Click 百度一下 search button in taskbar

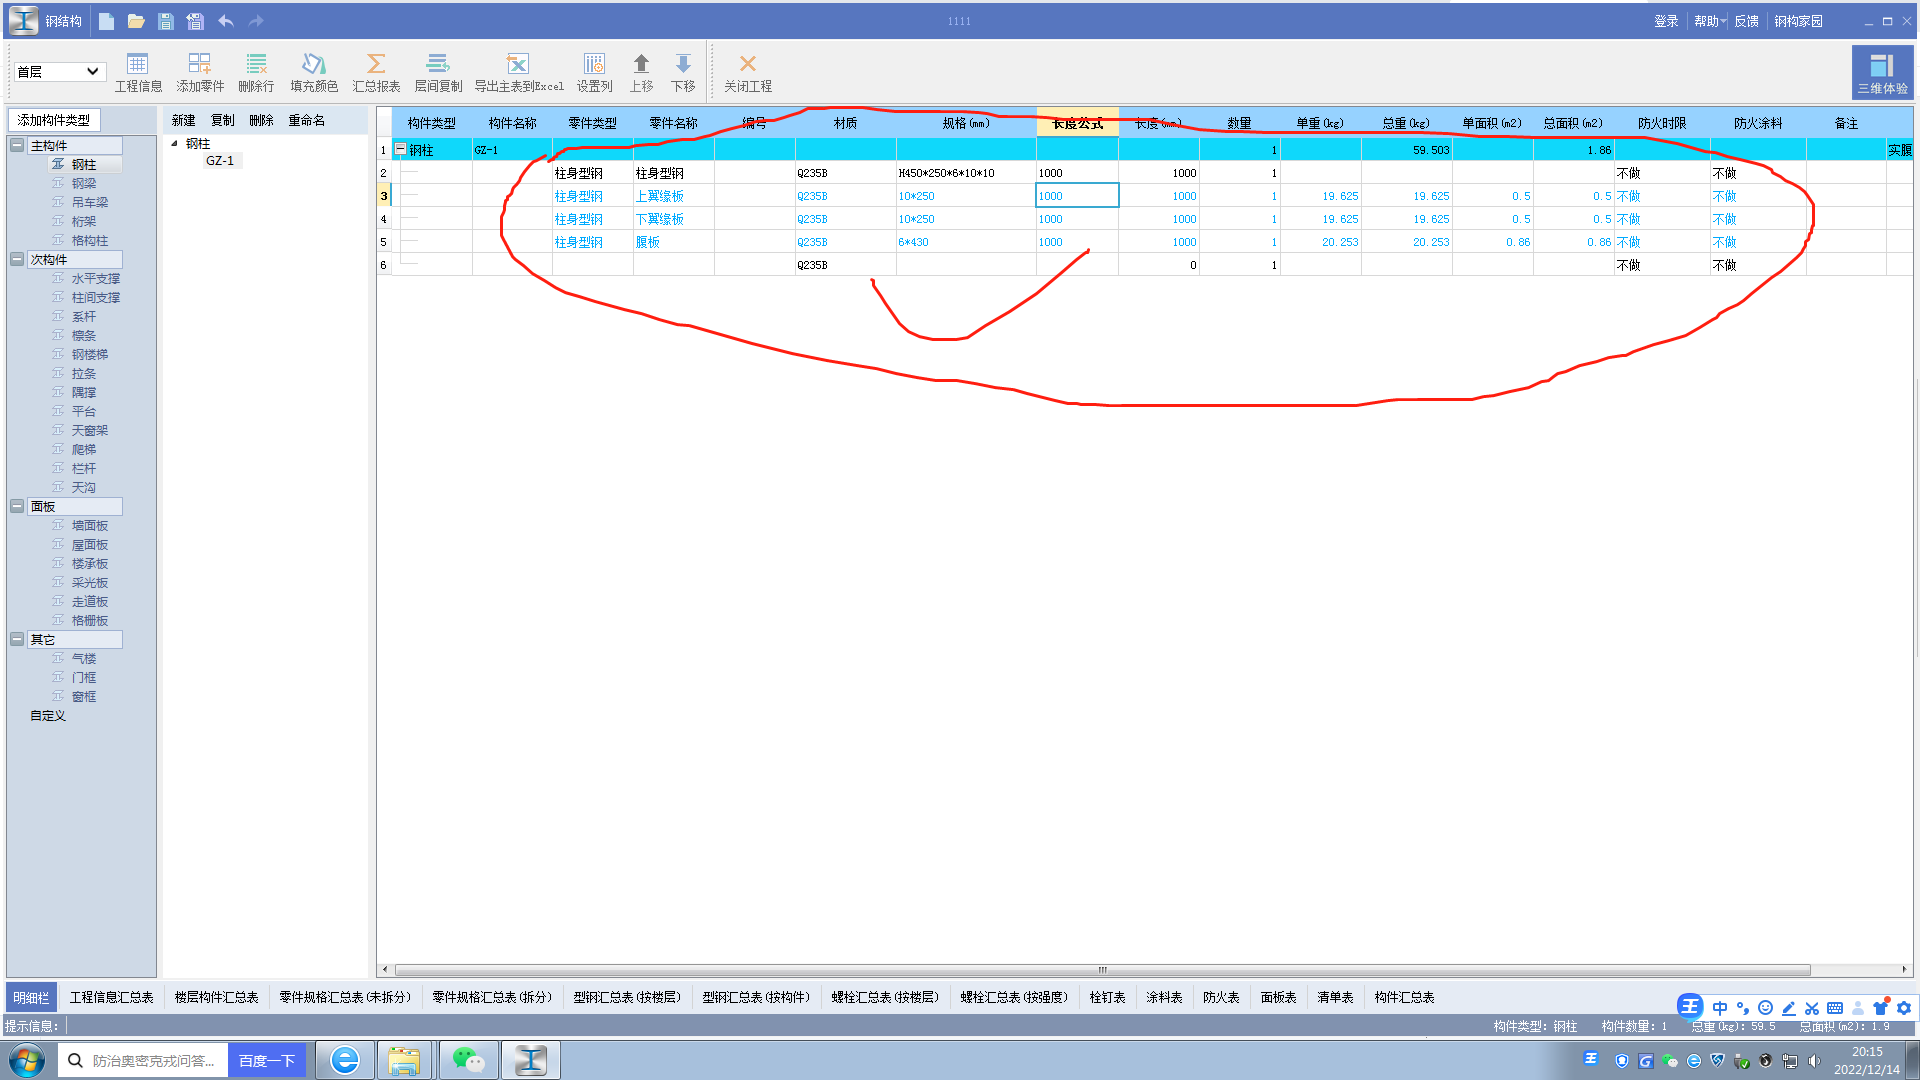(266, 1060)
